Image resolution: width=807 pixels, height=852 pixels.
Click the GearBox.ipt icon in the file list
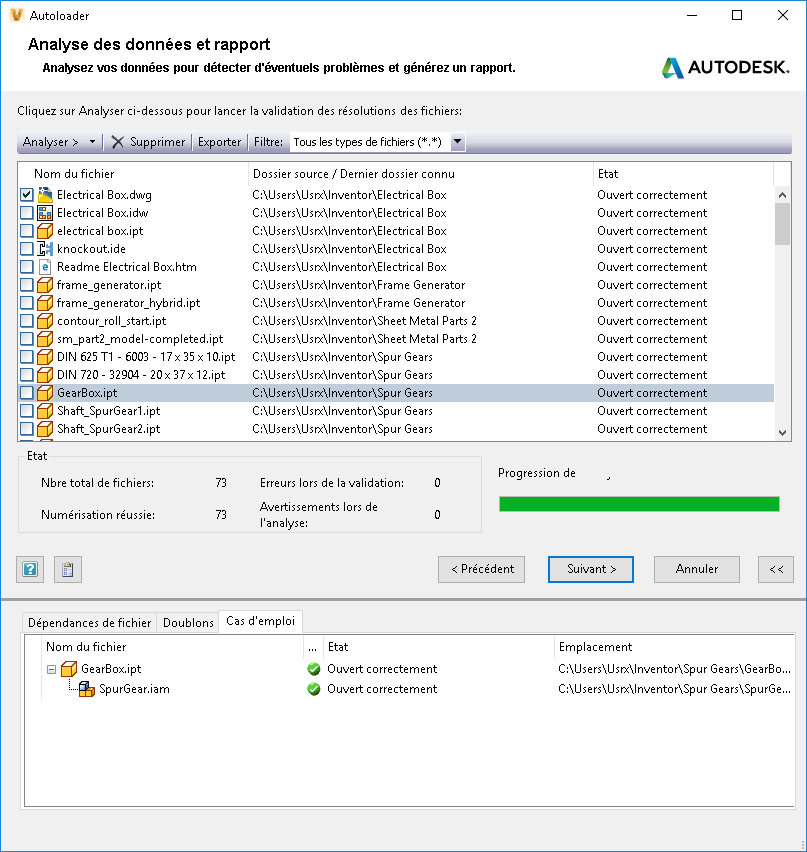click(x=45, y=392)
